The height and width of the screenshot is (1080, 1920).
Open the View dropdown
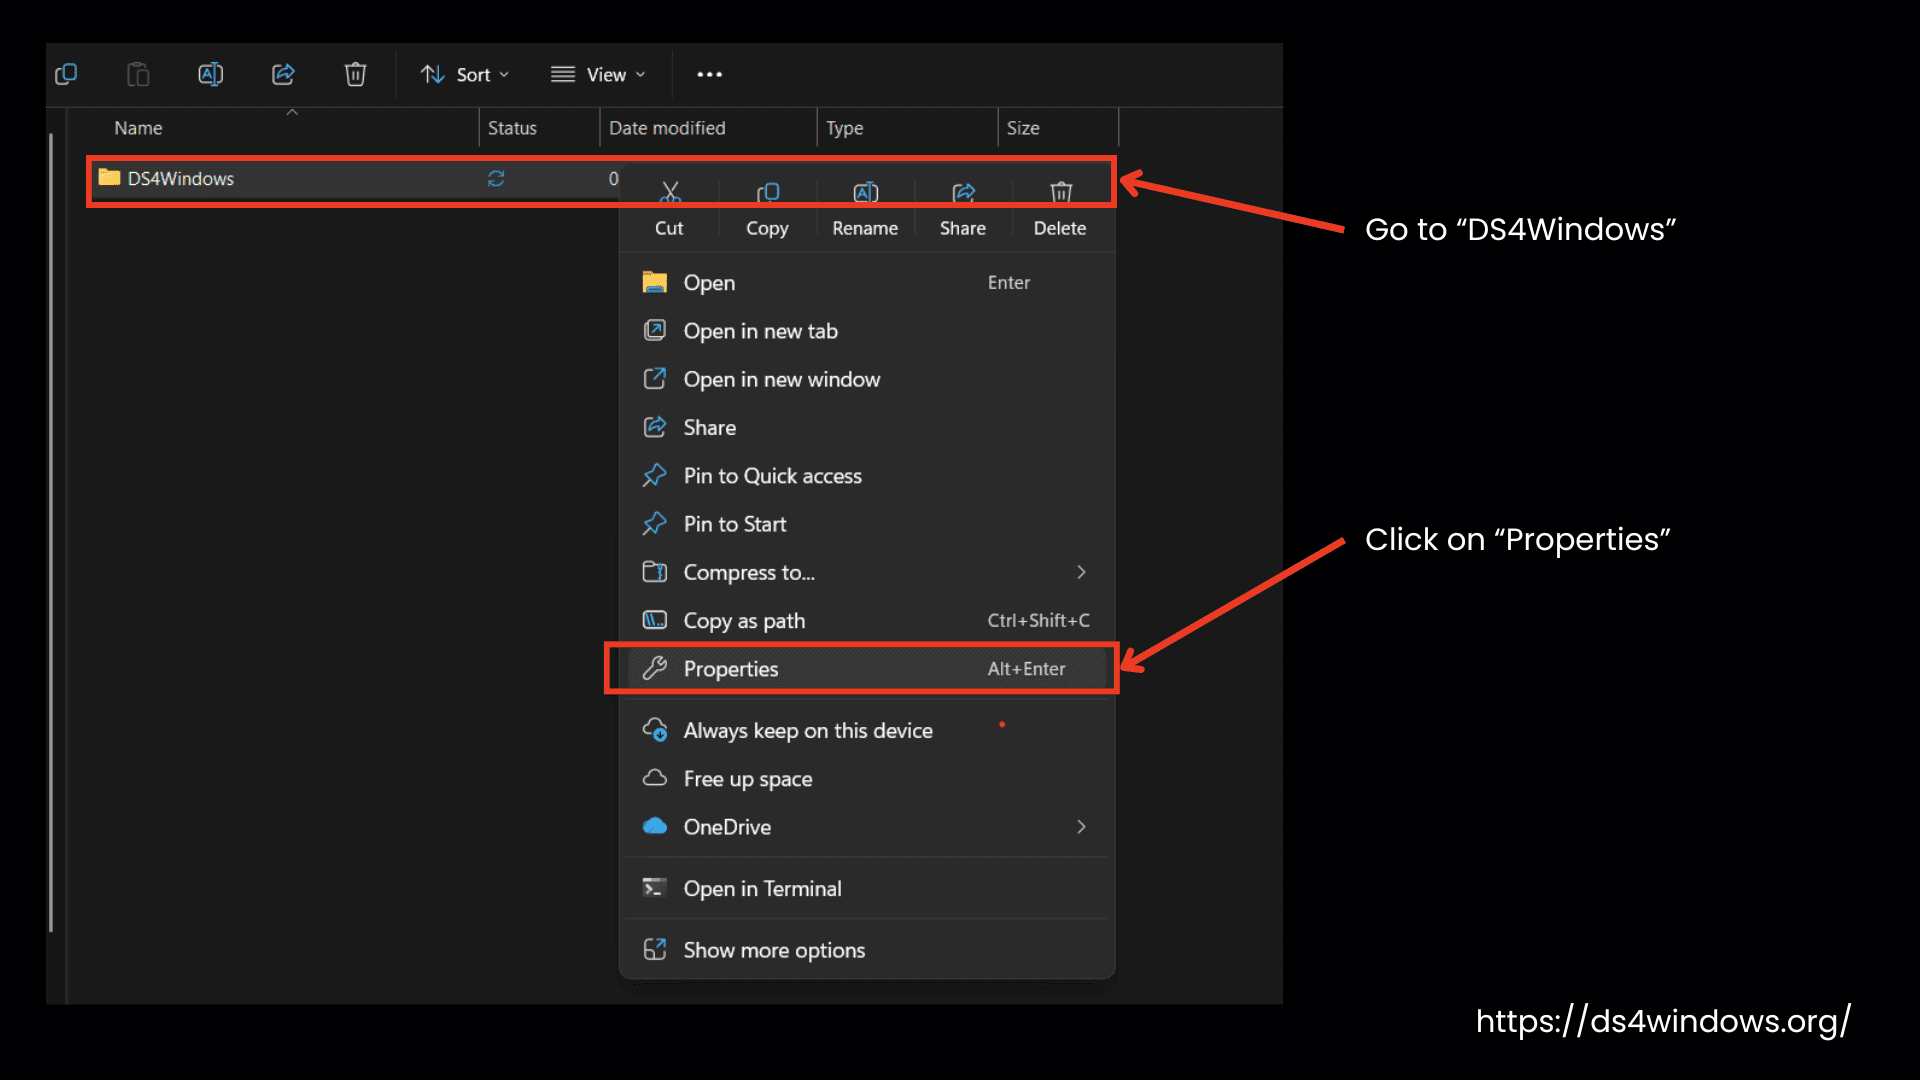tap(598, 75)
